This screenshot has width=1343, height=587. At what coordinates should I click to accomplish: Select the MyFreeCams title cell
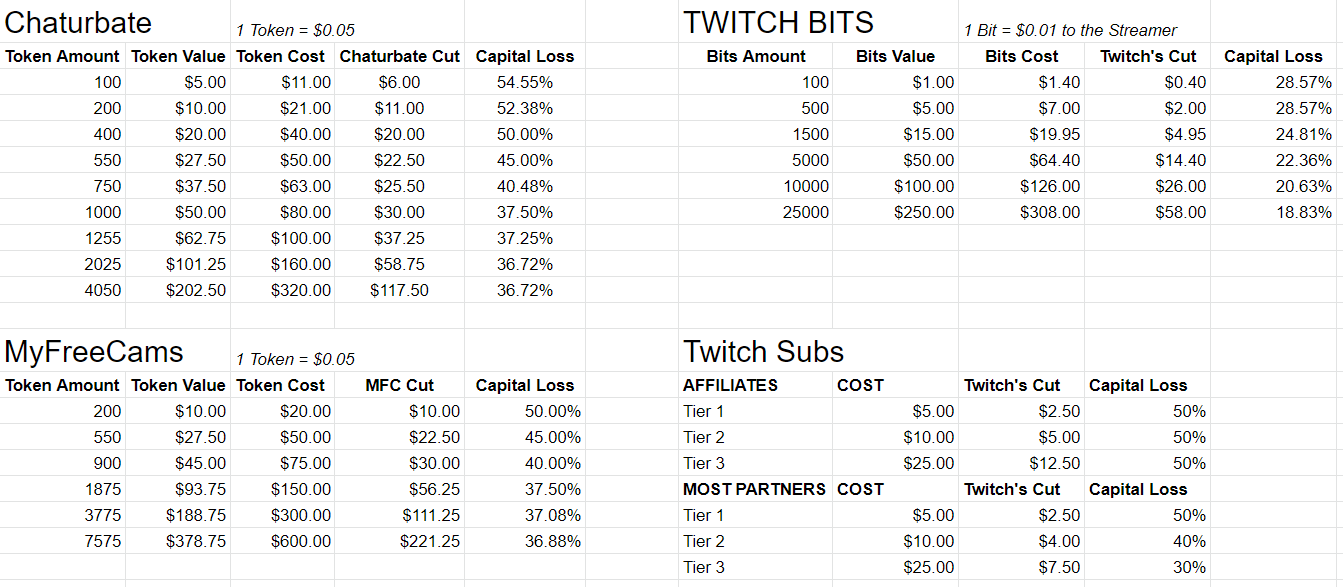pyautogui.click(x=94, y=351)
